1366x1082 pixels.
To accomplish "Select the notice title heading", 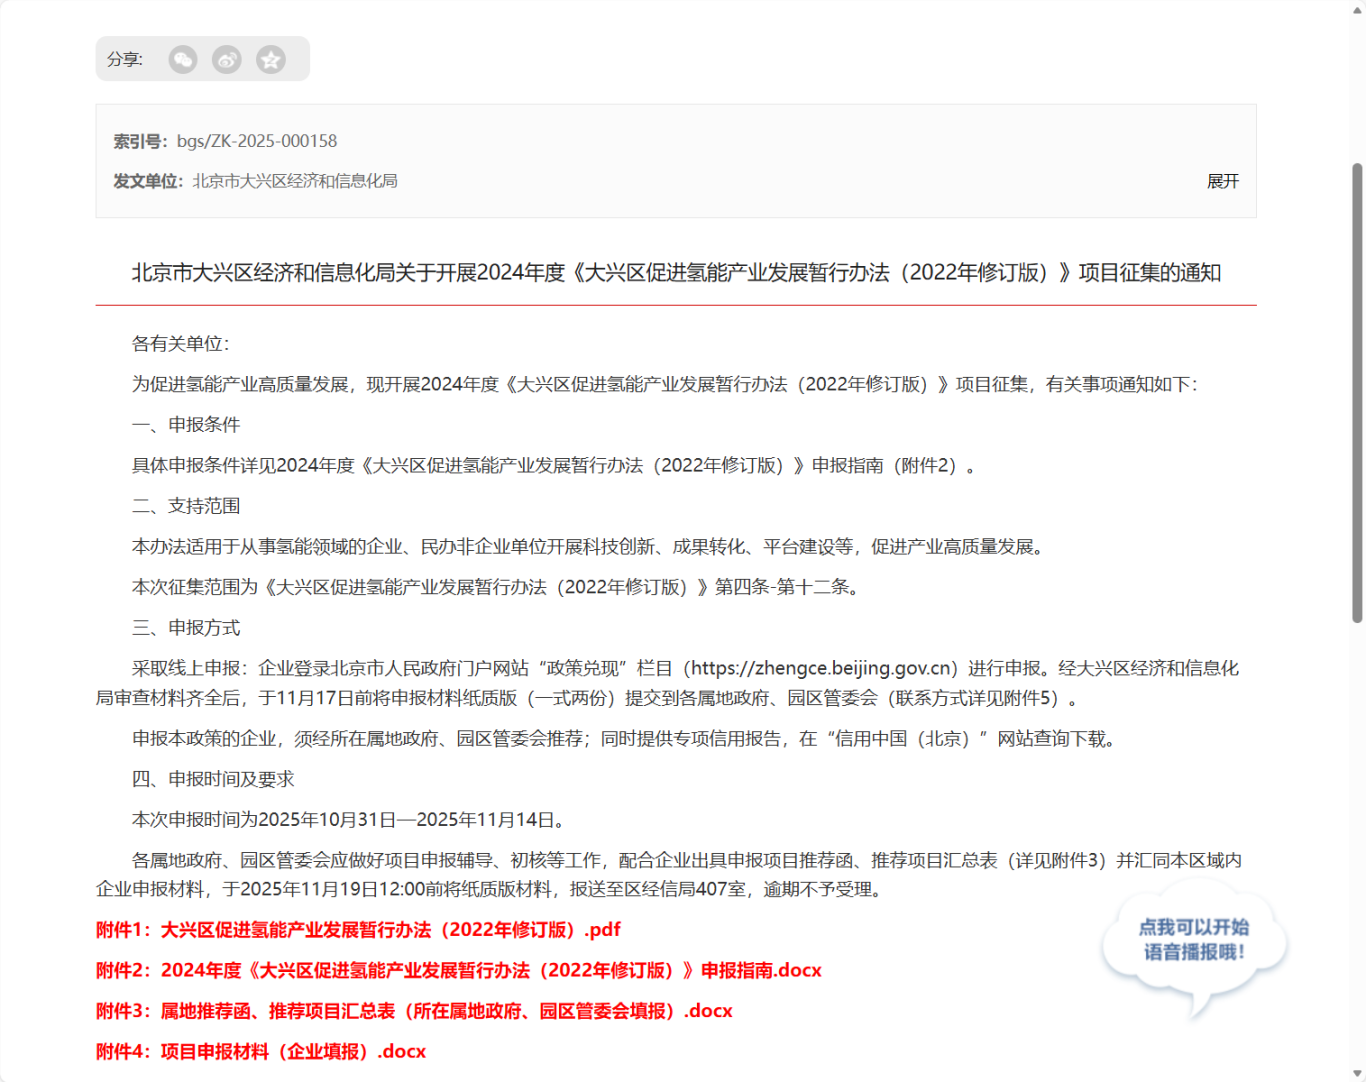I will [x=683, y=271].
